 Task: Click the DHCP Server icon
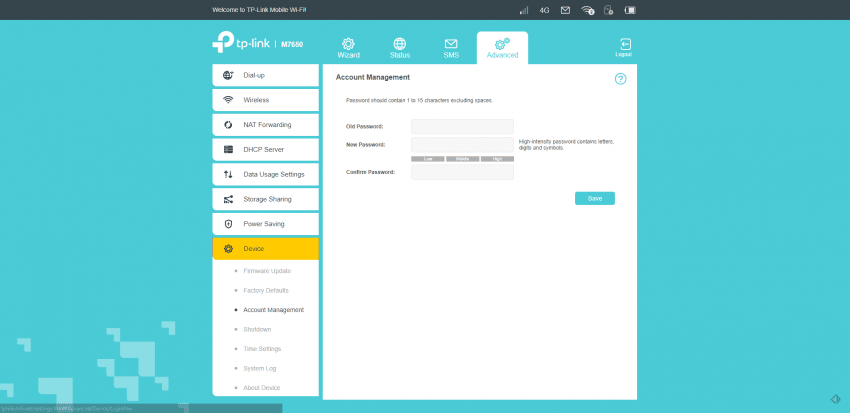228,150
